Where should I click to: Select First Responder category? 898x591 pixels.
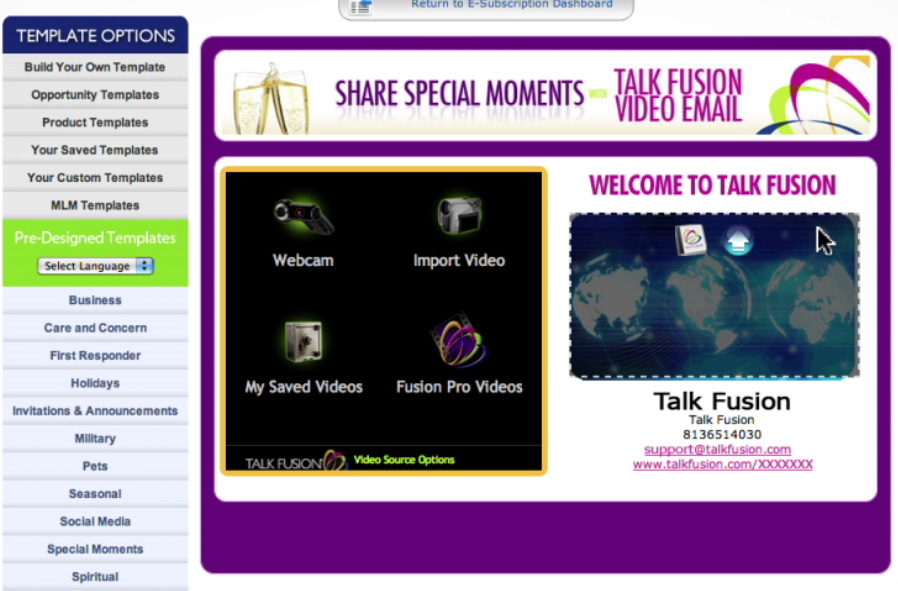[95, 355]
